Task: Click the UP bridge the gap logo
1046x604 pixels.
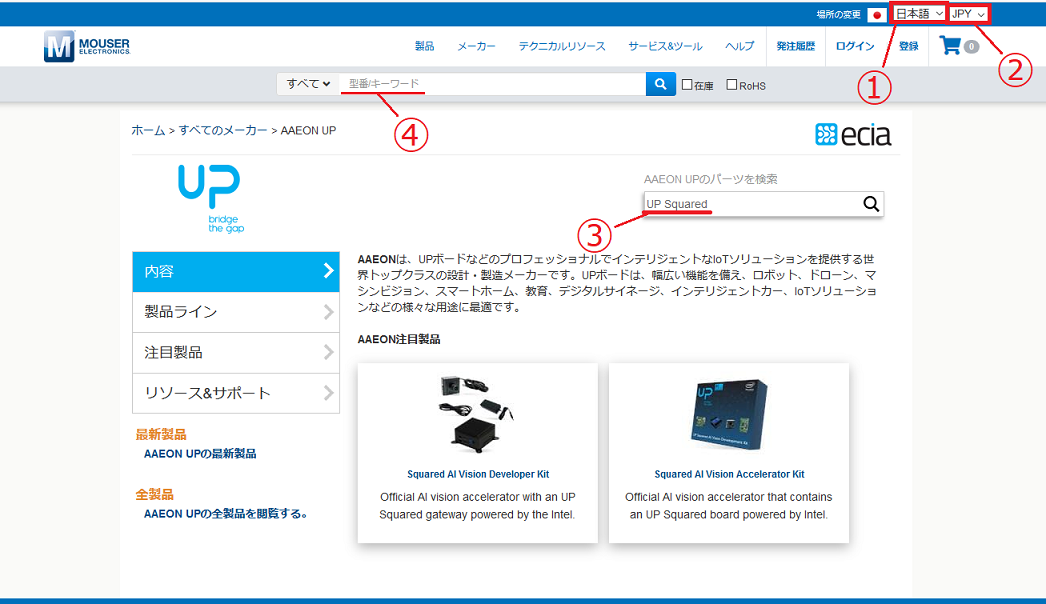Action: 210,199
